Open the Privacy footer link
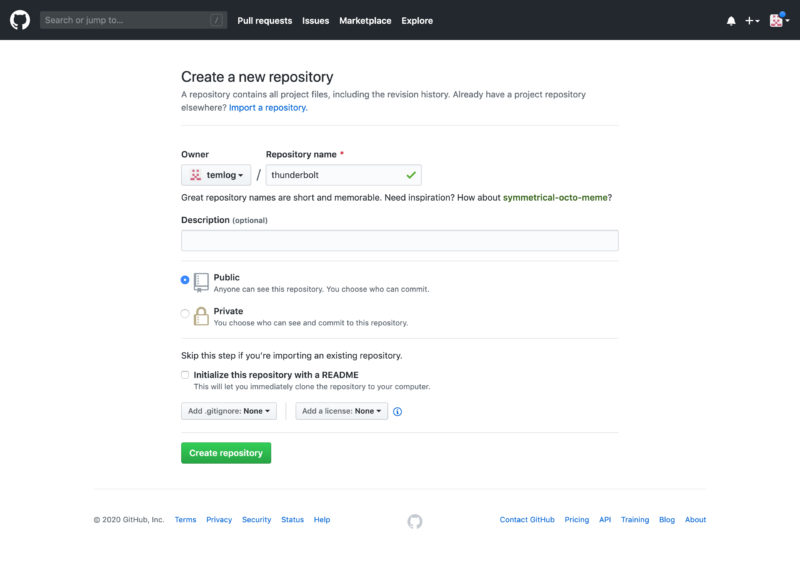 (x=219, y=520)
